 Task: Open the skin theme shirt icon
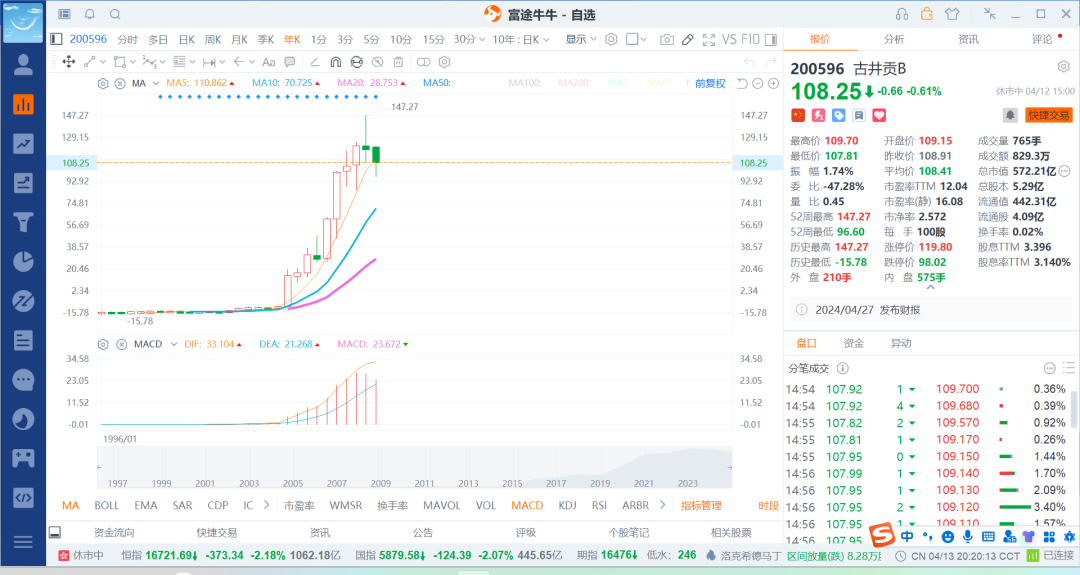click(952, 14)
